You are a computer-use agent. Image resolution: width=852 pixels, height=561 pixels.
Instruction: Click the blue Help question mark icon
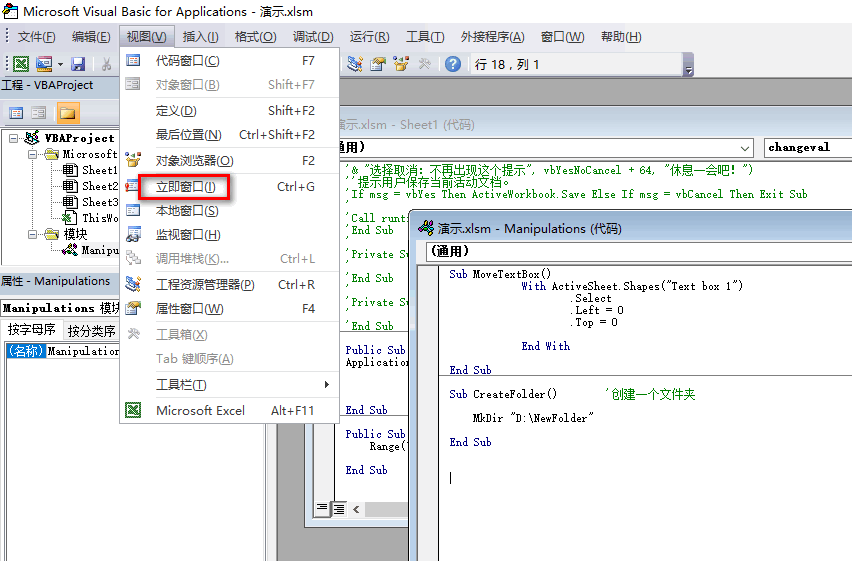click(x=453, y=64)
